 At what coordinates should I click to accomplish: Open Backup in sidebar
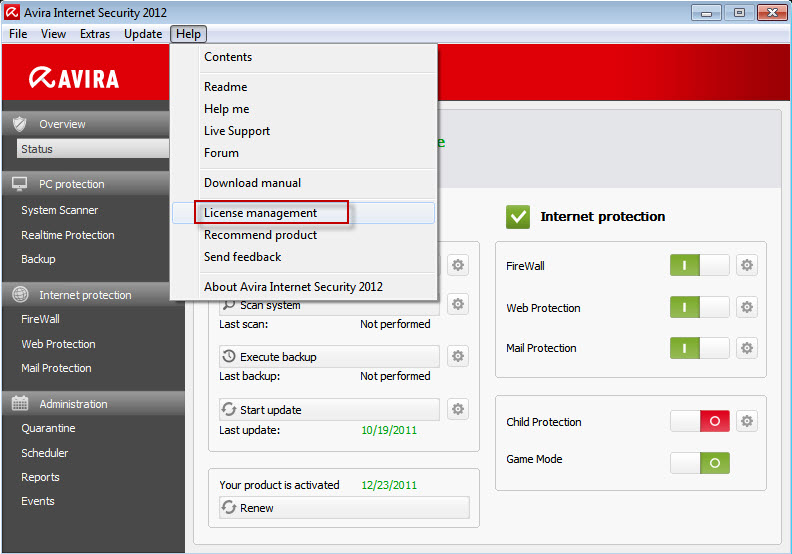click(x=38, y=259)
